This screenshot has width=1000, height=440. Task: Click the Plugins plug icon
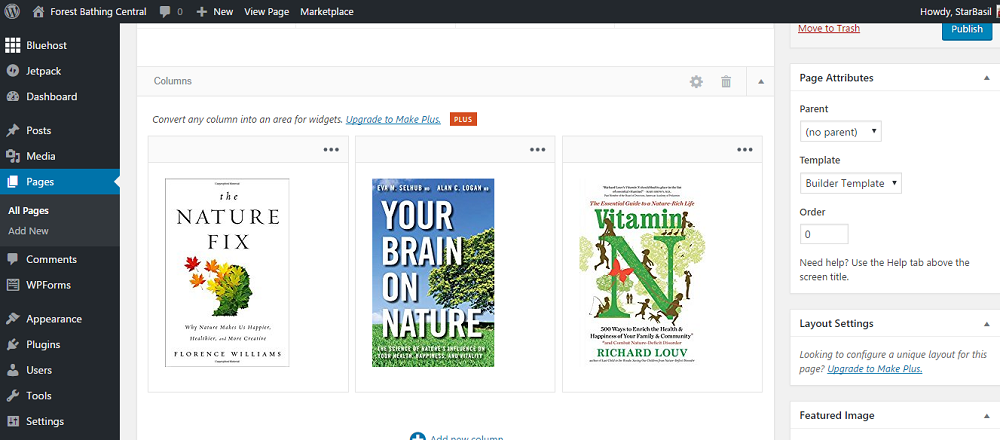point(13,344)
